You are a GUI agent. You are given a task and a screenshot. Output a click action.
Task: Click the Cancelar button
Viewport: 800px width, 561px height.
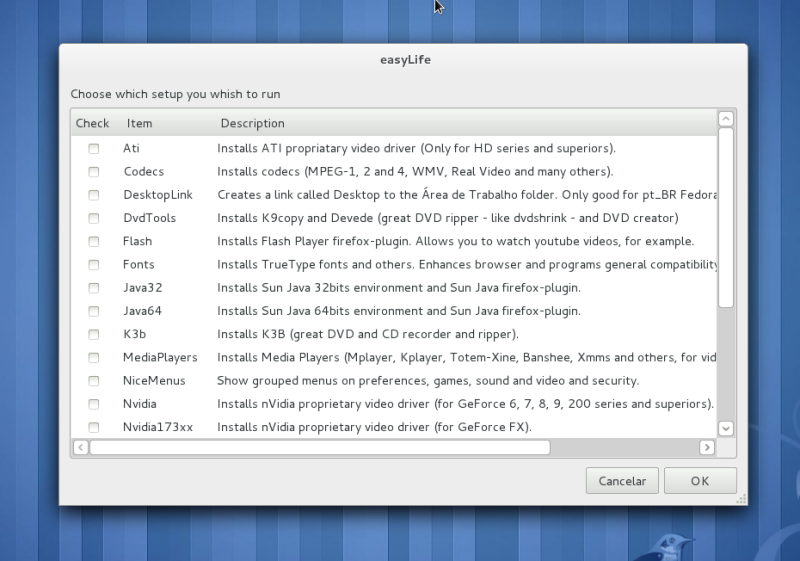pyautogui.click(x=622, y=481)
